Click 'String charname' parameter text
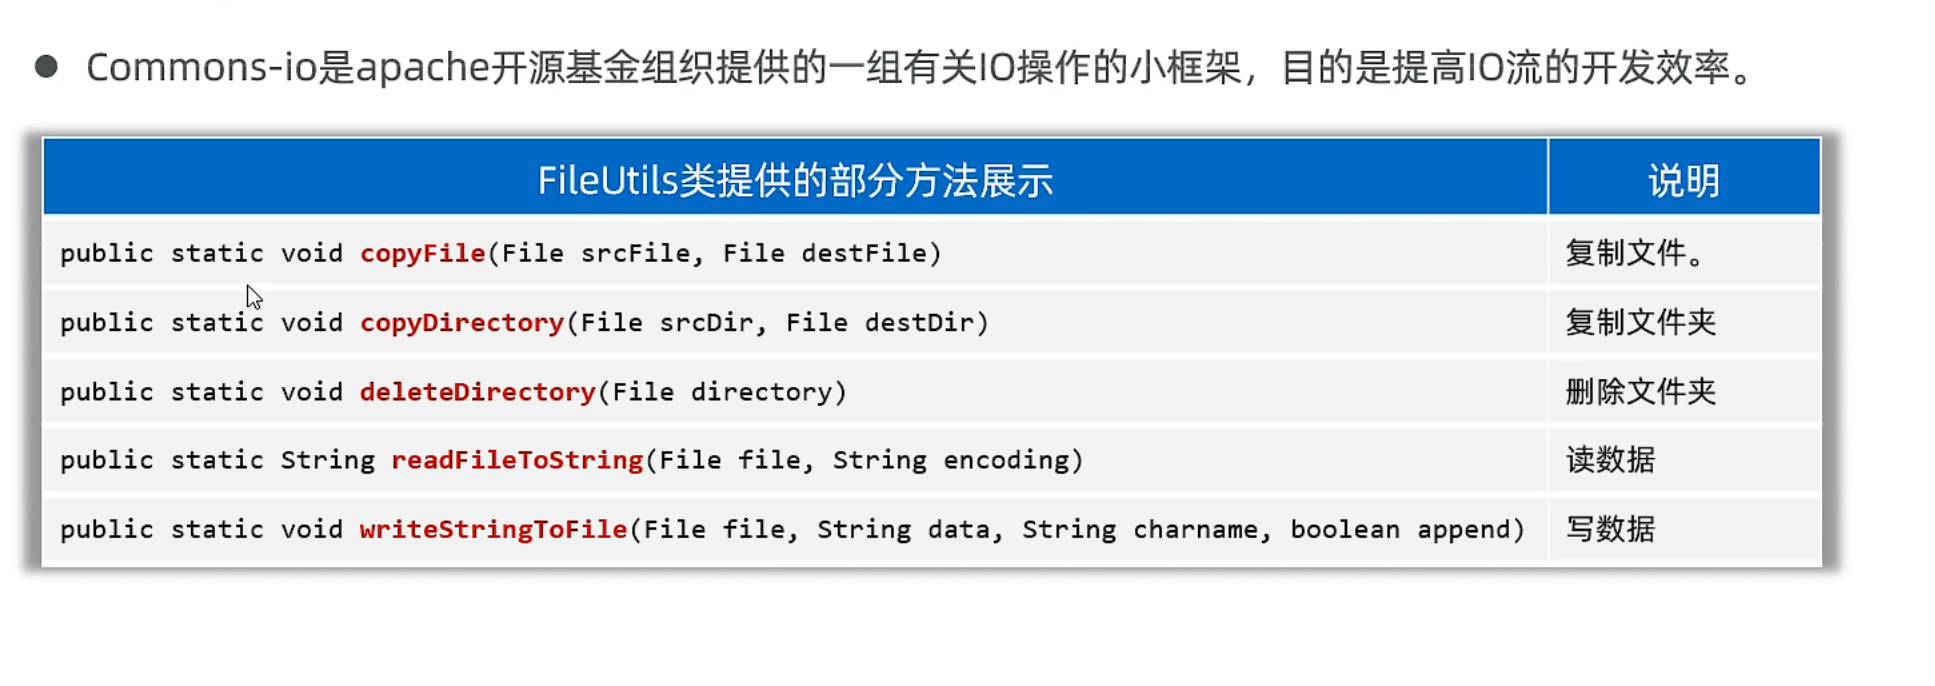This screenshot has height=686, width=1935. (1139, 529)
